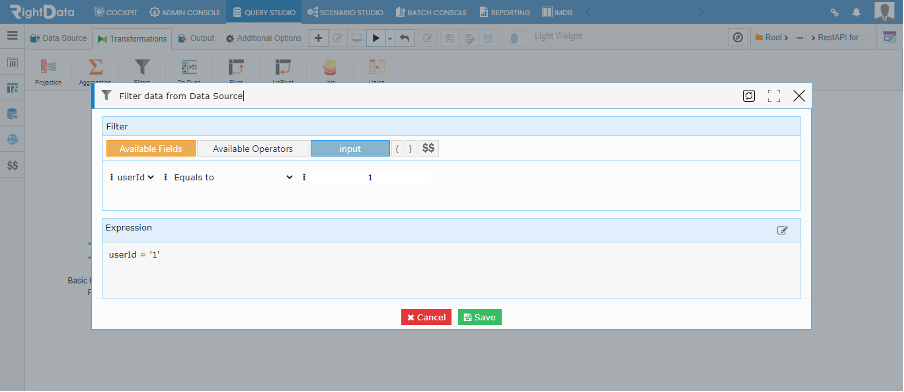The width and height of the screenshot is (904, 392).
Task: Switch to the Additional Options tab
Action: (263, 38)
